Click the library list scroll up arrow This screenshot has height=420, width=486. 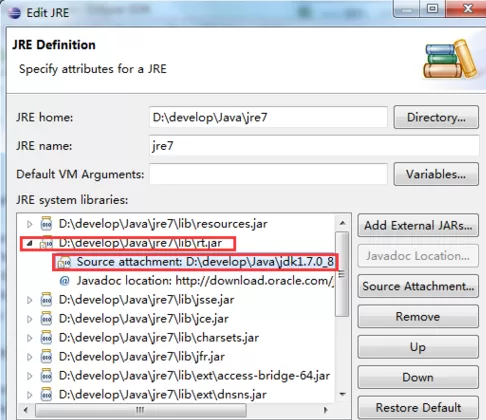click(x=342, y=223)
